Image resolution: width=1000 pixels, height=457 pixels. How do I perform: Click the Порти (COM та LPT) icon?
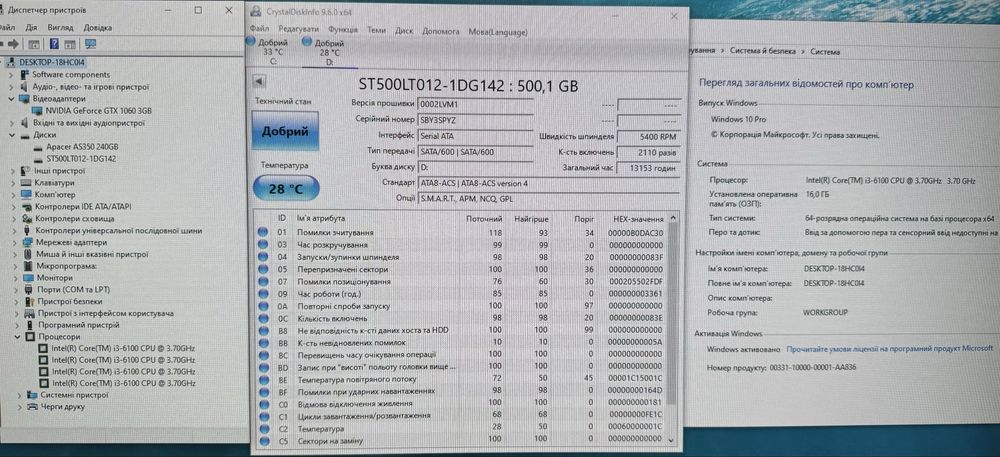pyautogui.click(x=28, y=289)
